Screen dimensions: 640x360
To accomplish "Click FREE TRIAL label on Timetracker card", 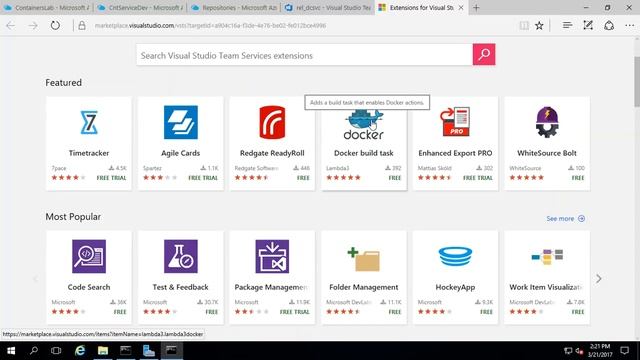I will click(111, 178).
